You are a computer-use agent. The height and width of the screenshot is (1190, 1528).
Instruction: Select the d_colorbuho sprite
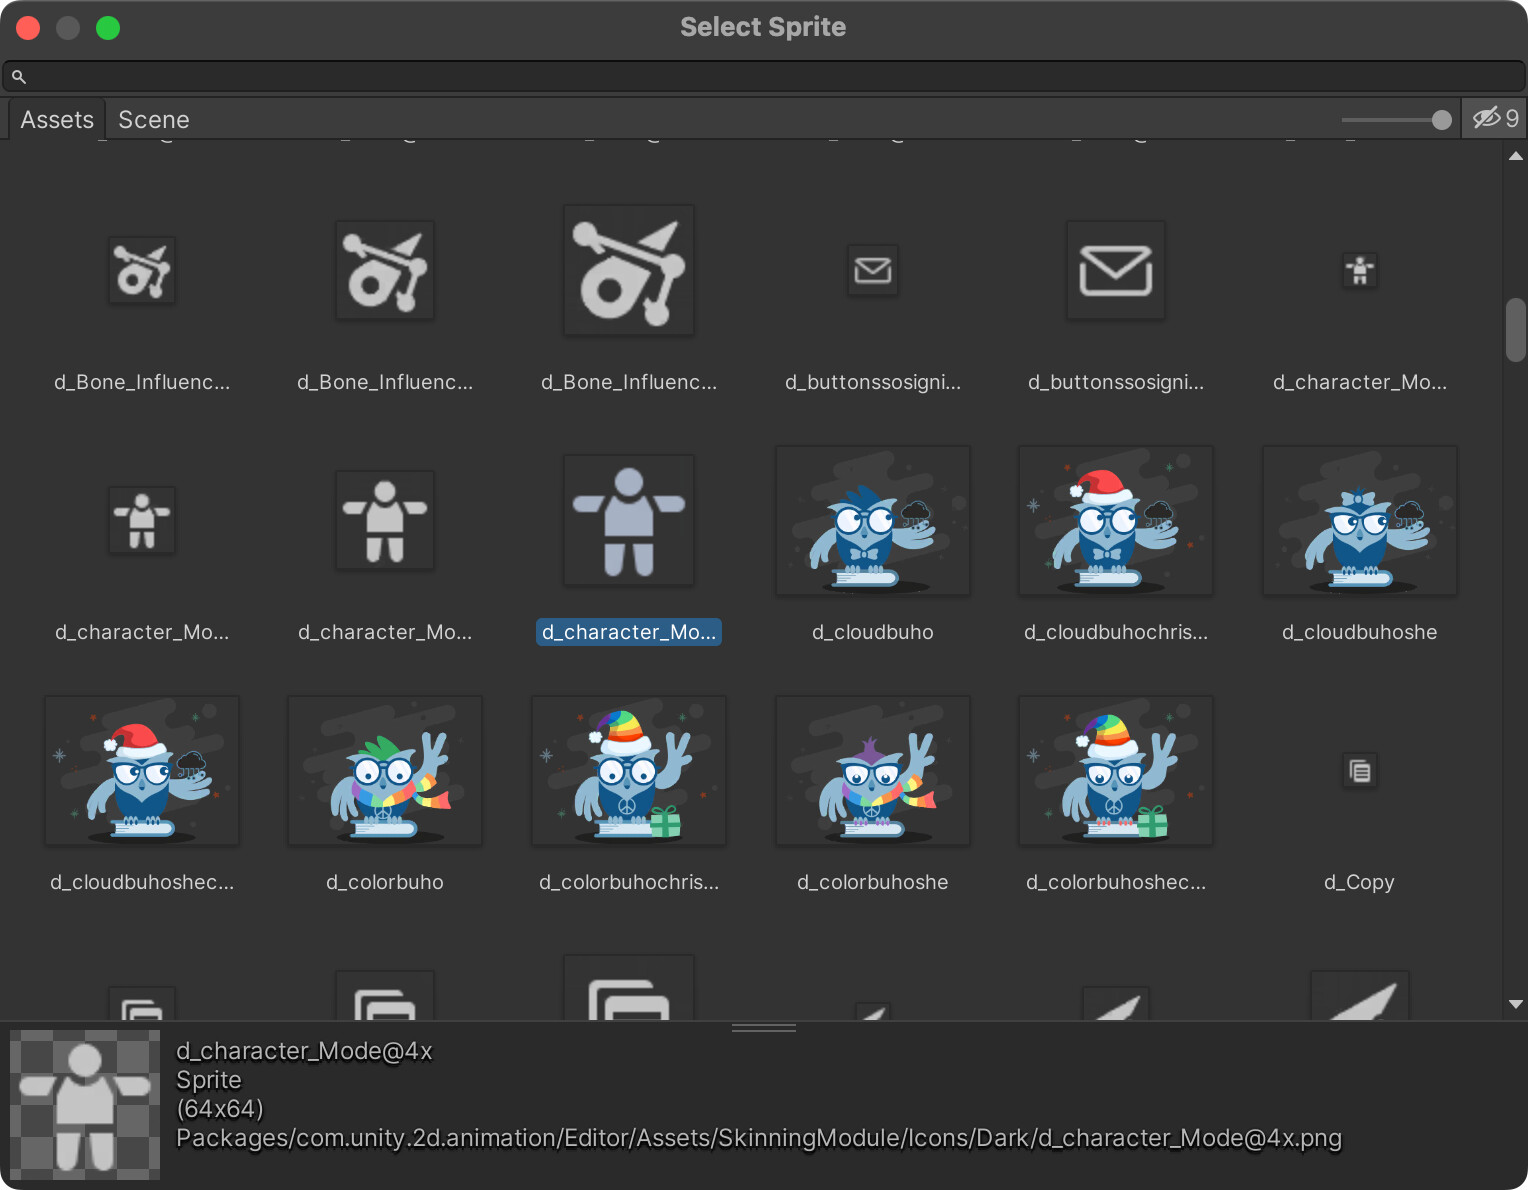[x=384, y=770]
